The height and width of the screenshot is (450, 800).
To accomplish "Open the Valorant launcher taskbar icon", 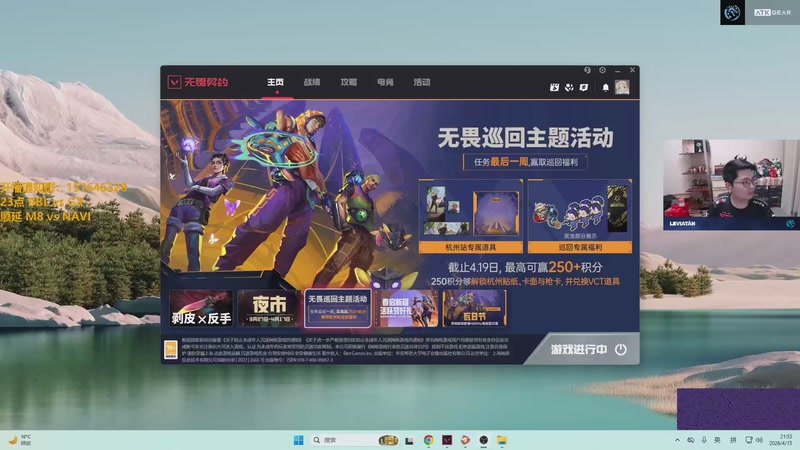I will 447,440.
